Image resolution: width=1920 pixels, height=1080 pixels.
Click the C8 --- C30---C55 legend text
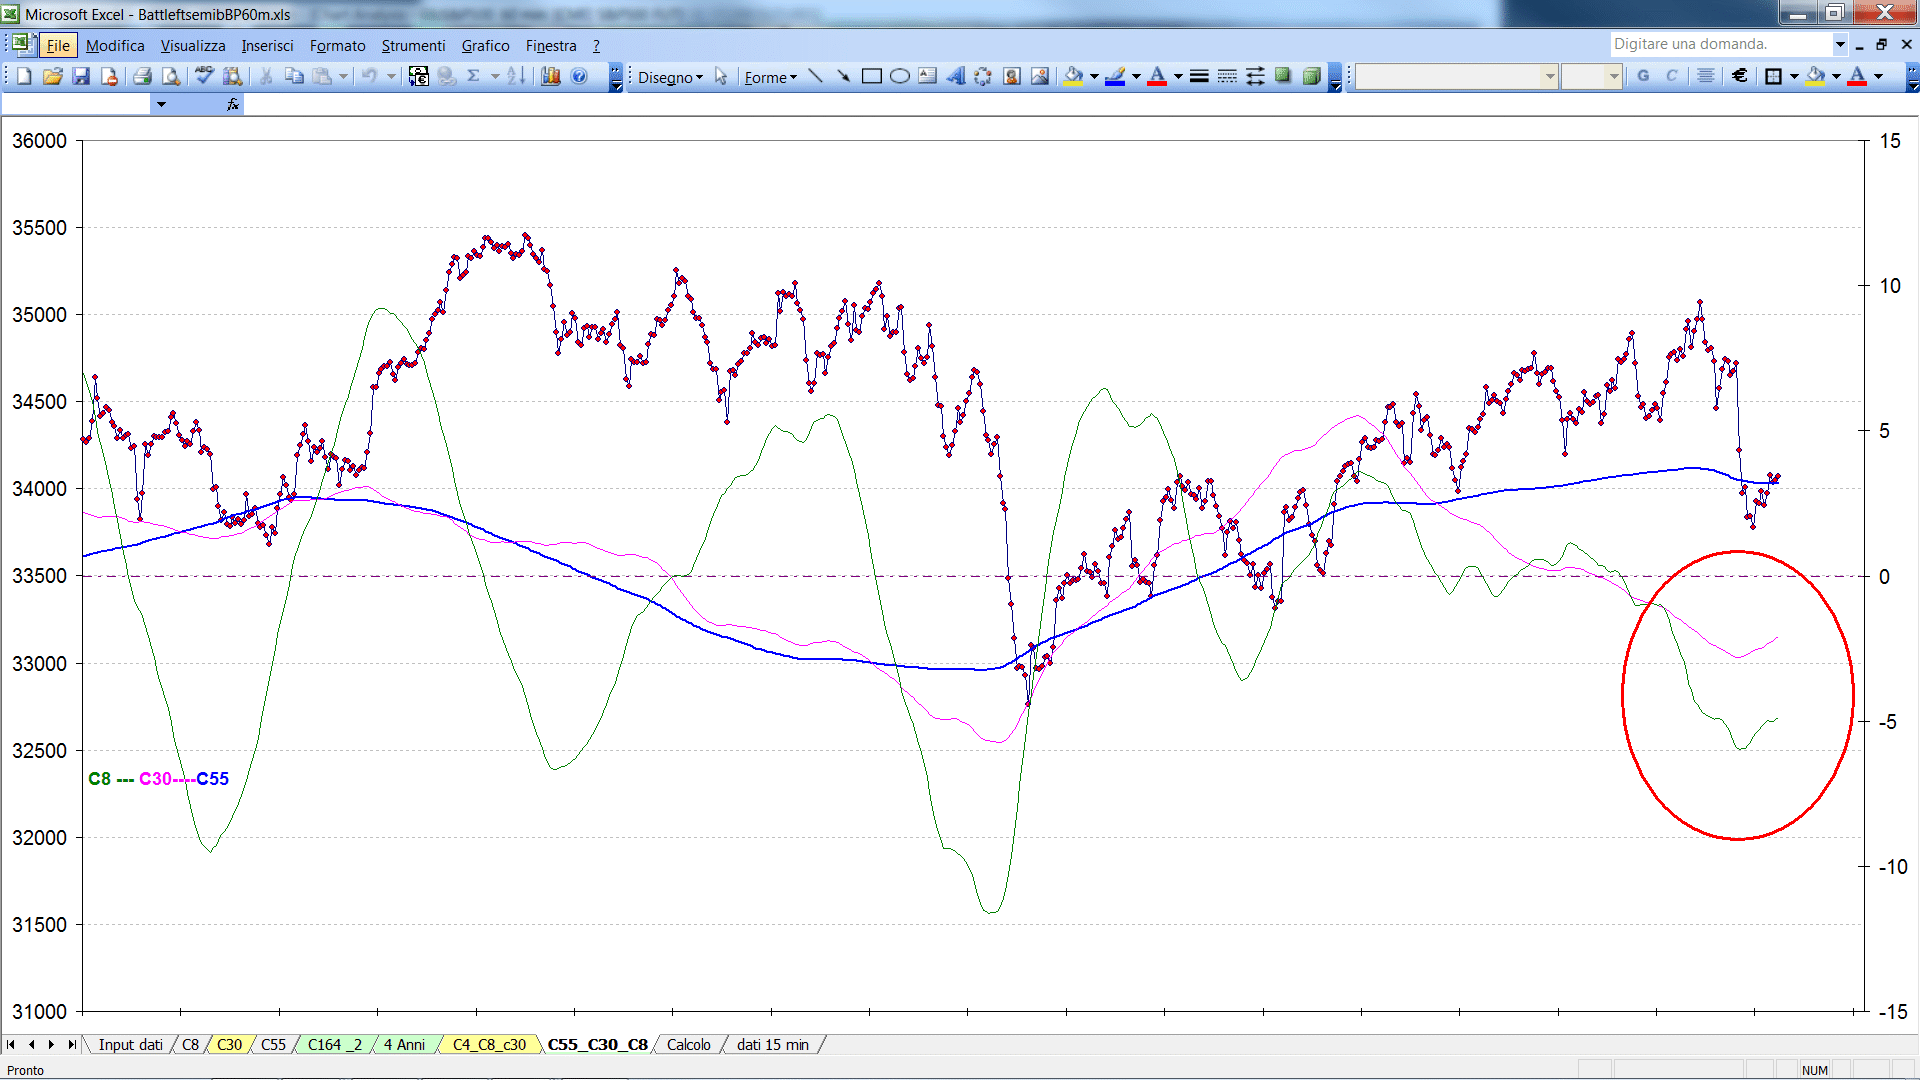point(158,778)
